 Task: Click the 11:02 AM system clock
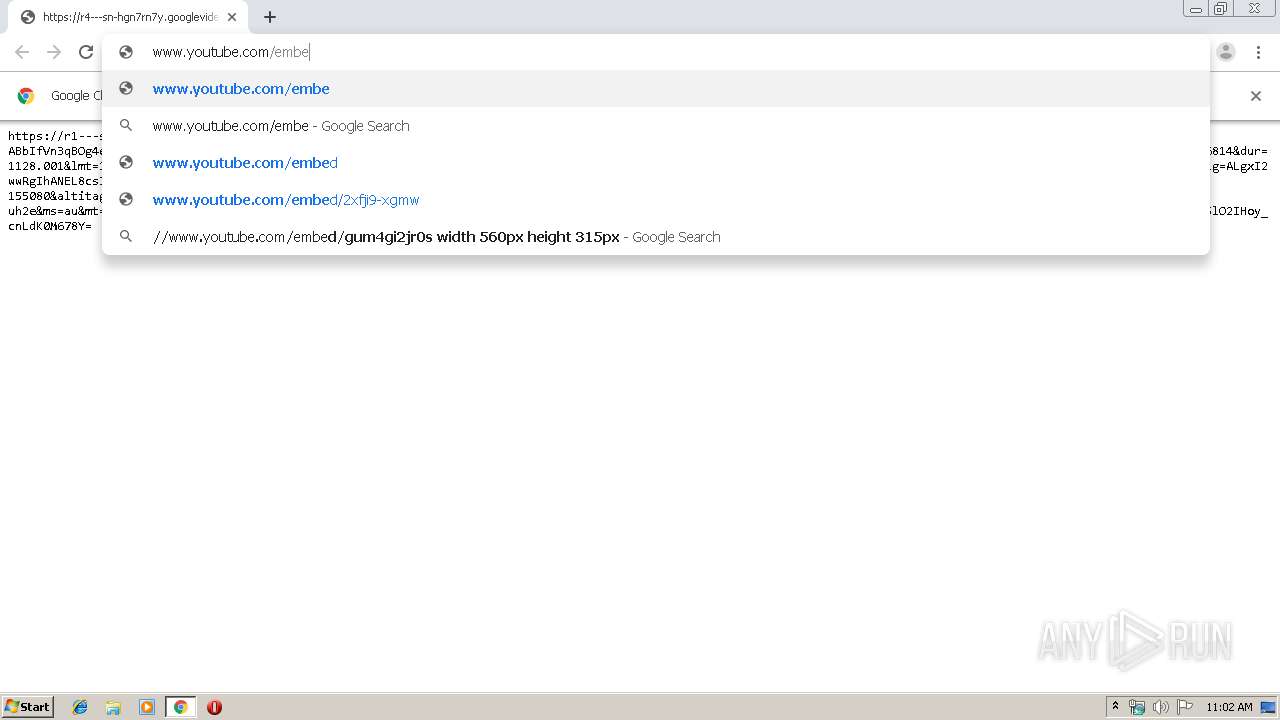[1229, 707]
